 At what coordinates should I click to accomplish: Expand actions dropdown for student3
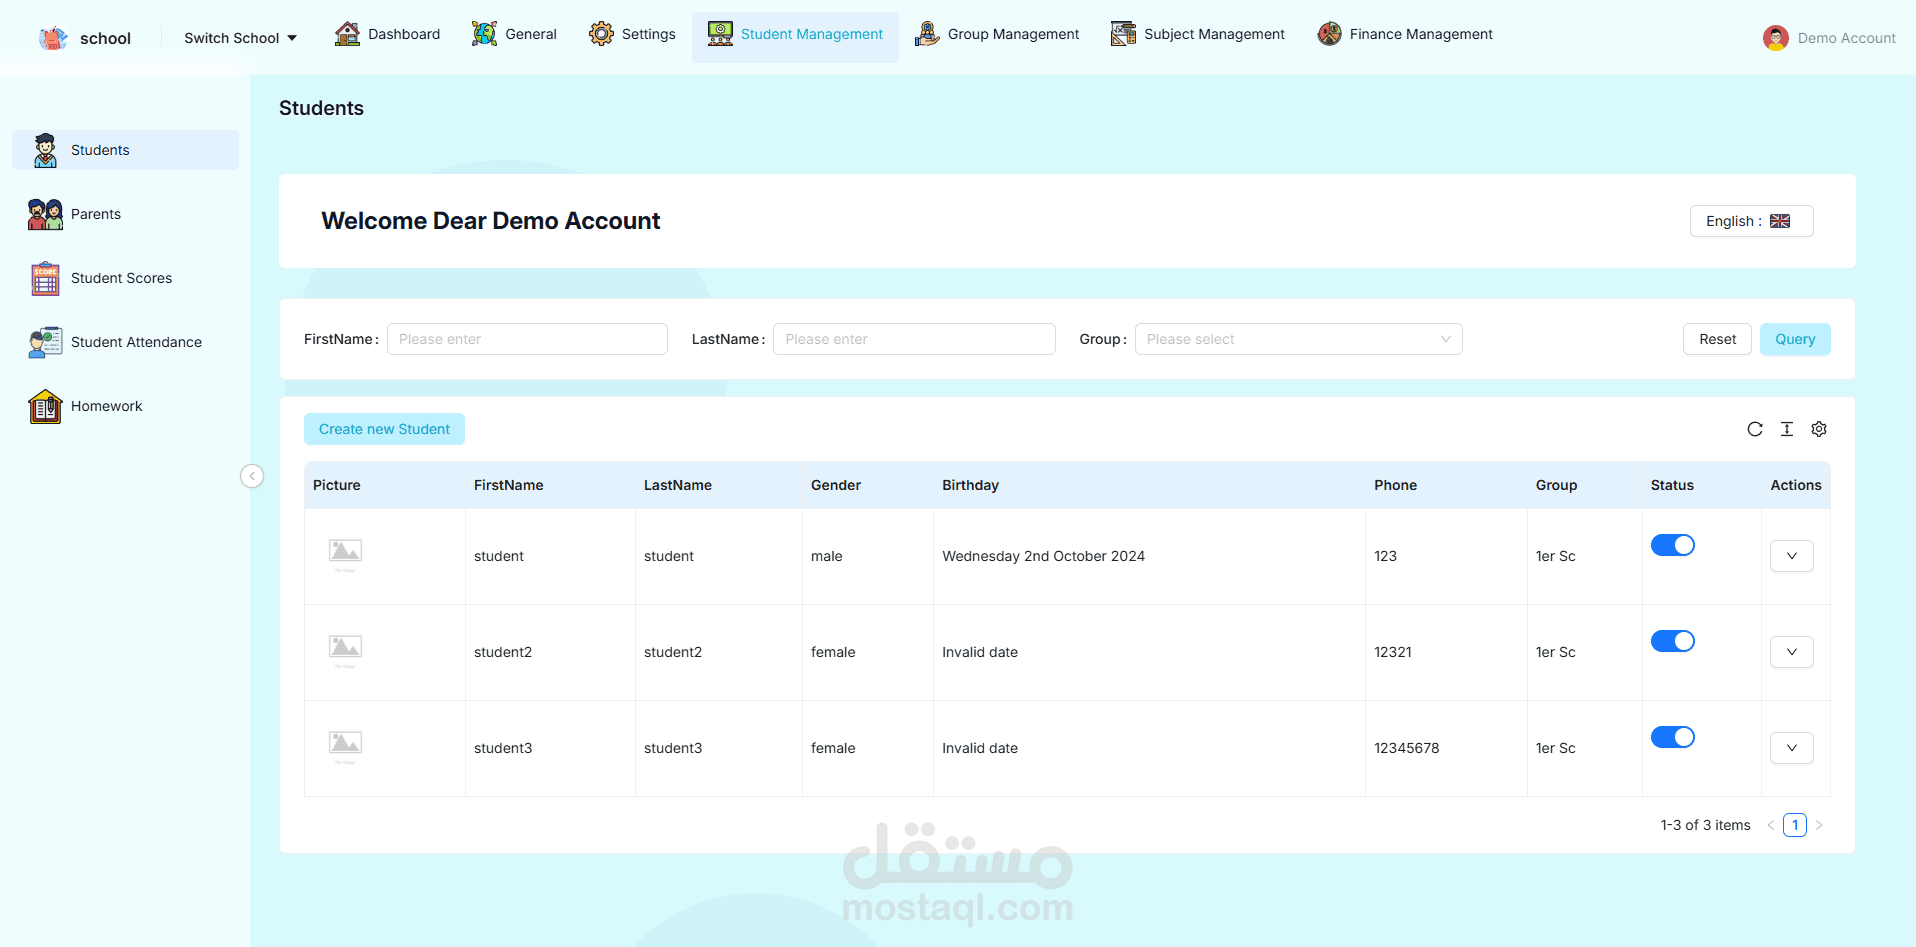(1792, 748)
